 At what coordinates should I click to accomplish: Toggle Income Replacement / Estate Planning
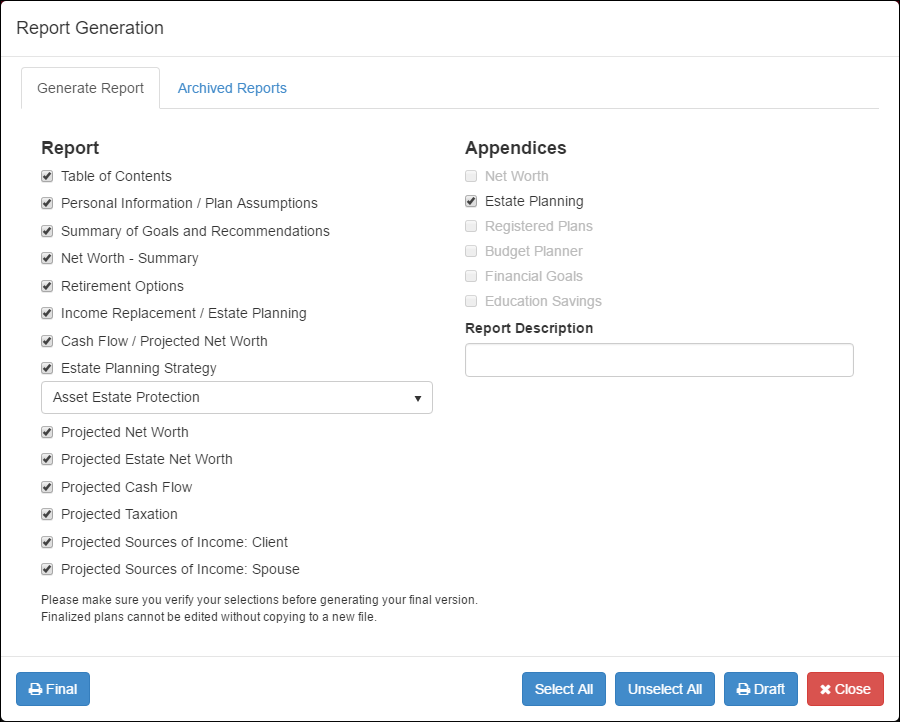coord(46,313)
